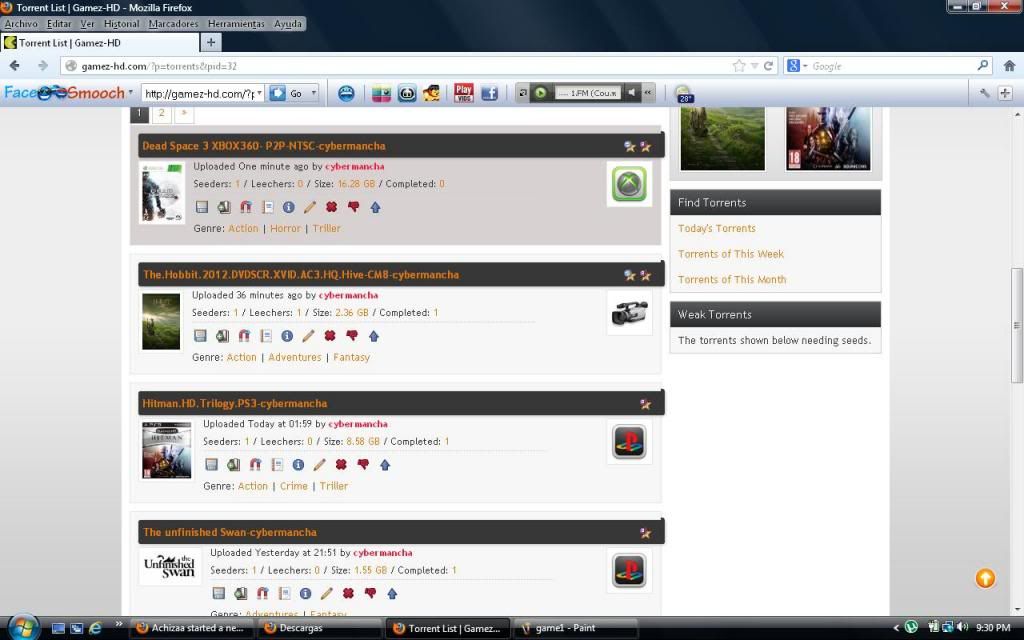Open the info icon on The Hobbit torrent
This screenshot has width=1024, height=640.
click(287, 336)
